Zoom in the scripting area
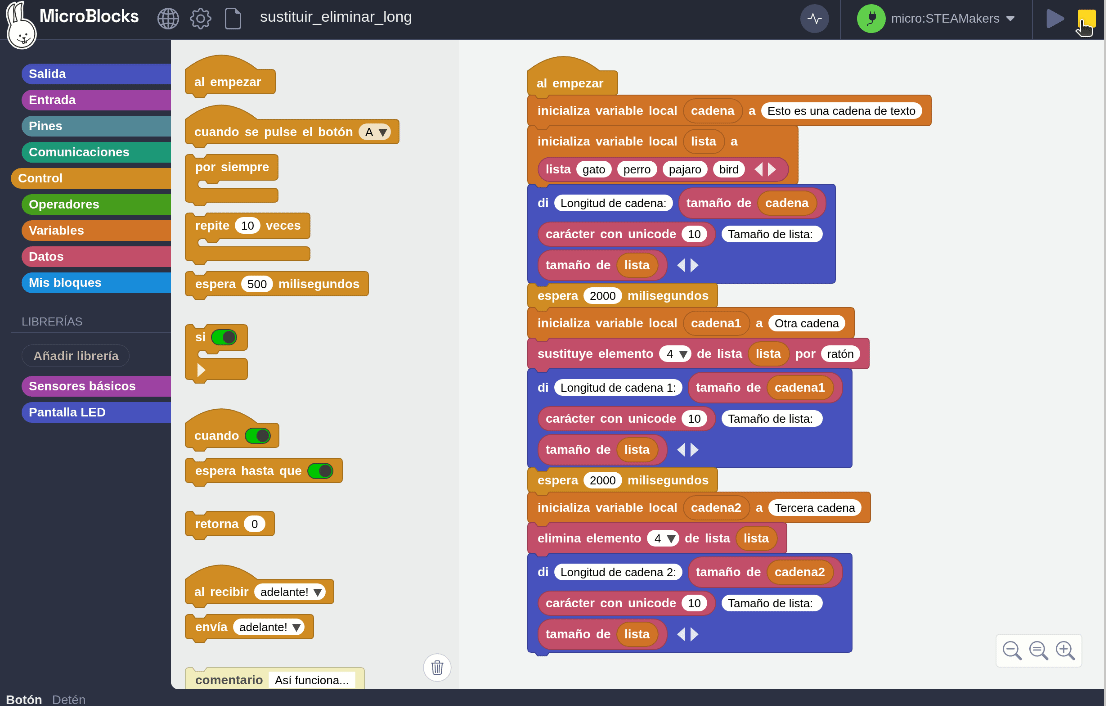The width and height of the screenshot is (1106, 706). click(x=1065, y=650)
